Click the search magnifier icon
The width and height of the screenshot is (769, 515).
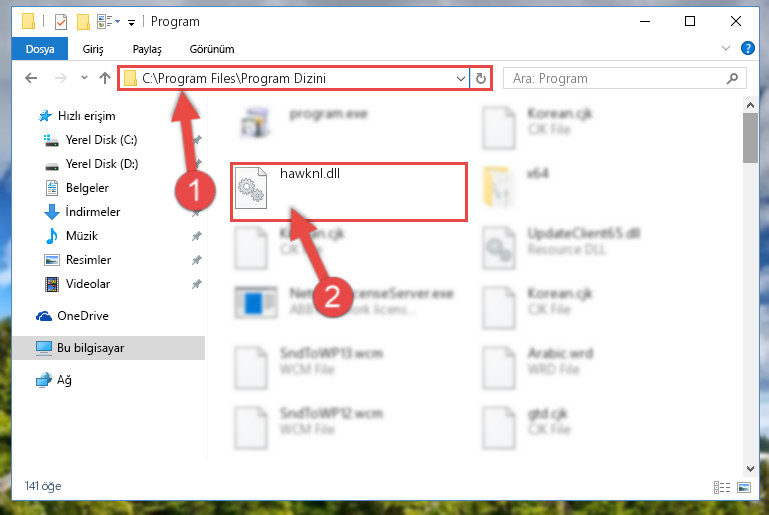(732, 78)
